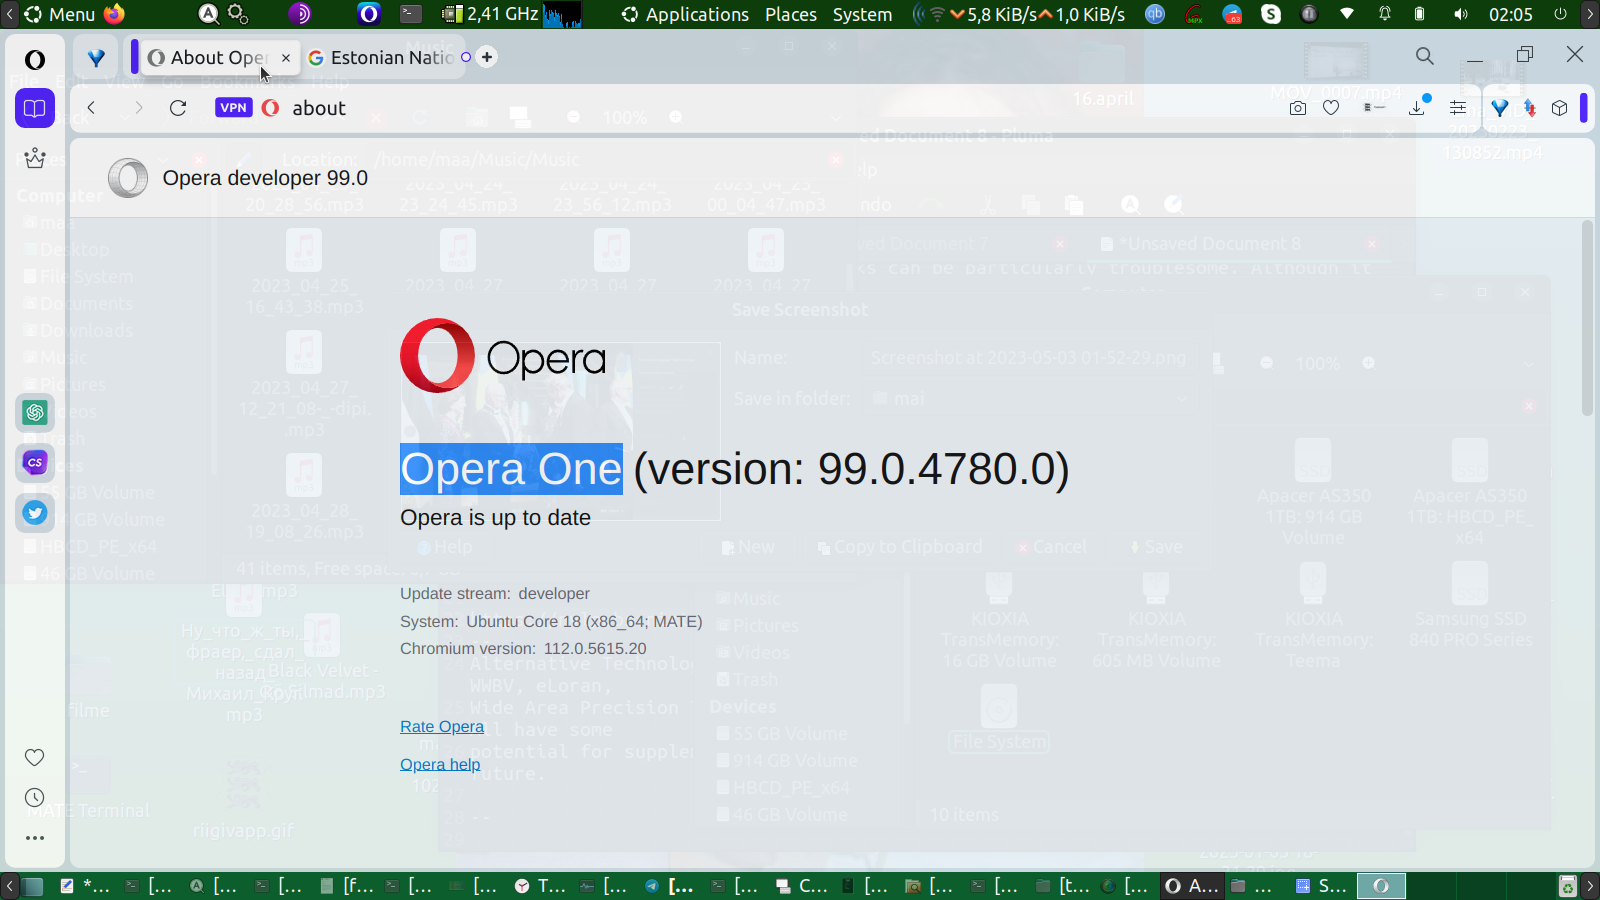Go forward to the next page

pyautogui.click(x=138, y=108)
